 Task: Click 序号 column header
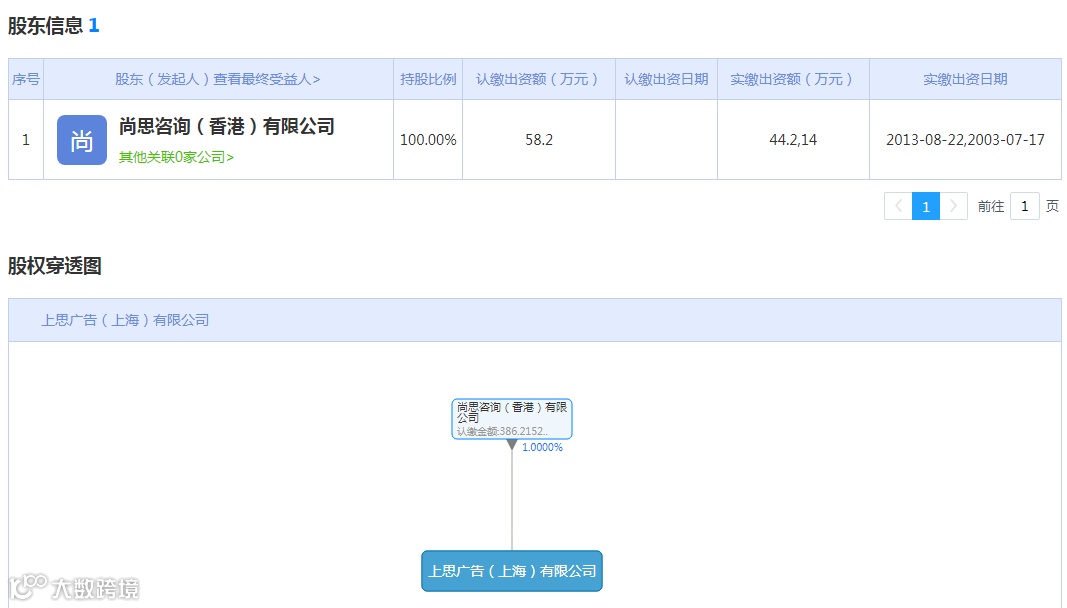tap(26, 79)
